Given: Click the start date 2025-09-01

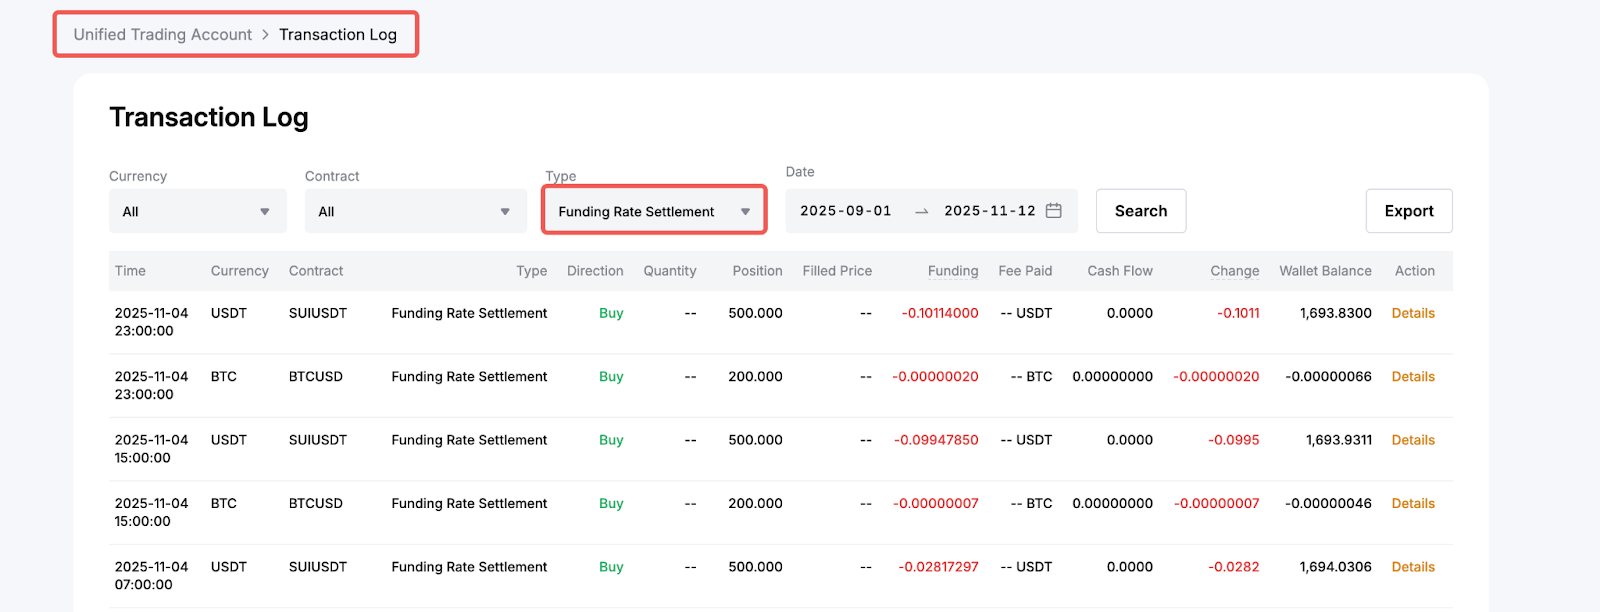Looking at the screenshot, I should coord(845,211).
